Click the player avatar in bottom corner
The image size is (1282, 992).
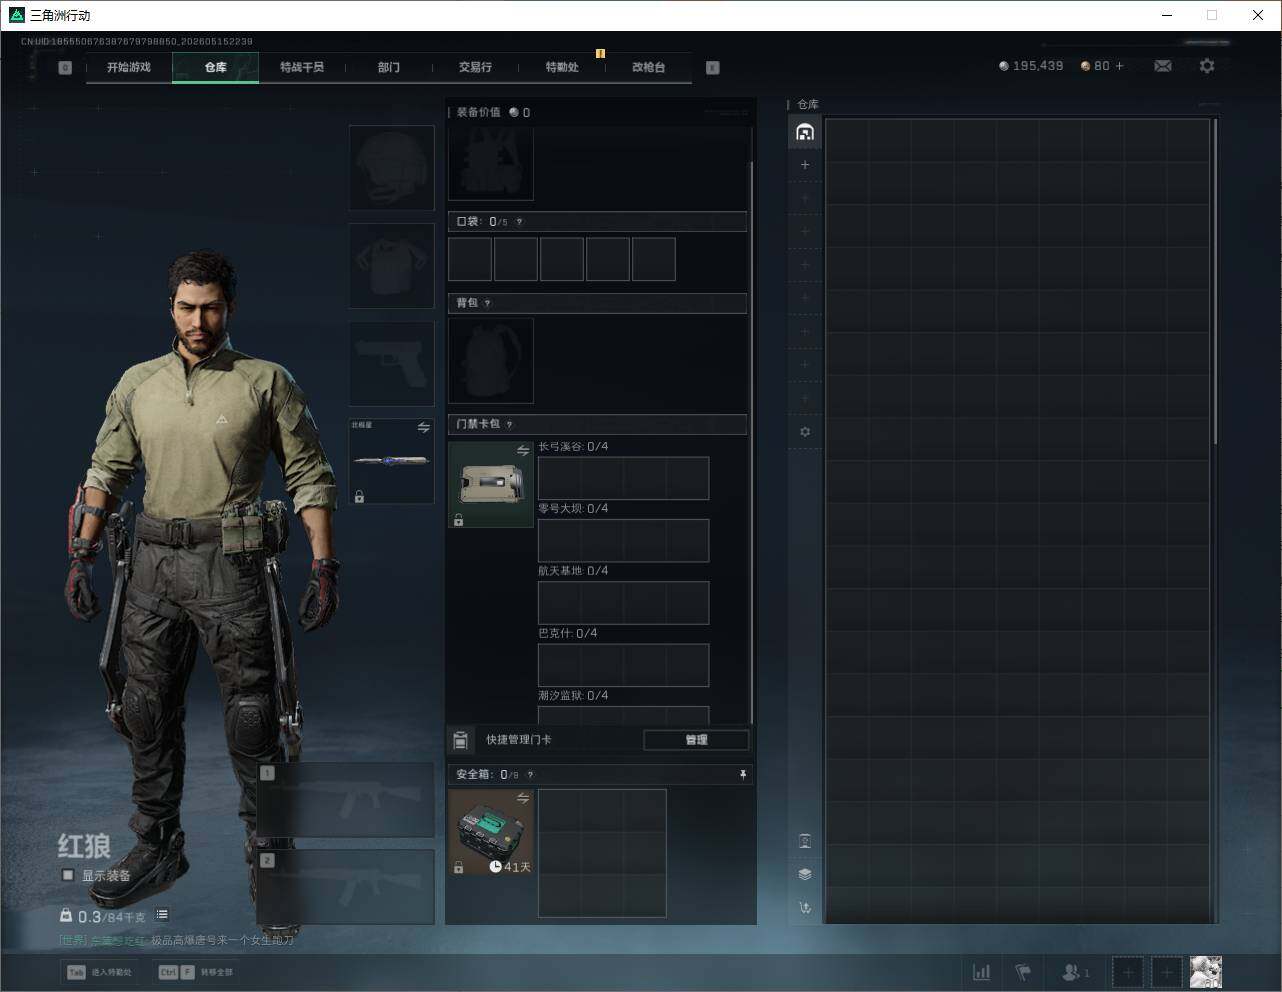(x=1206, y=972)
